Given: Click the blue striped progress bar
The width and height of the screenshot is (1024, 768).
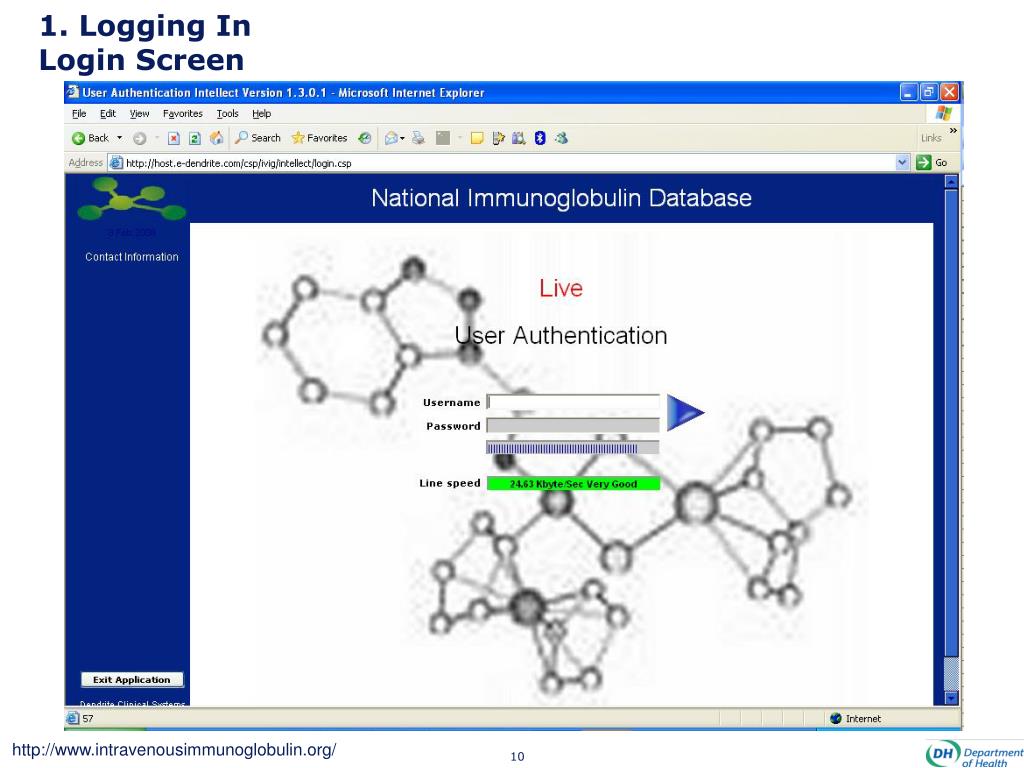Looking at the screenshot, I should point(573,447).
